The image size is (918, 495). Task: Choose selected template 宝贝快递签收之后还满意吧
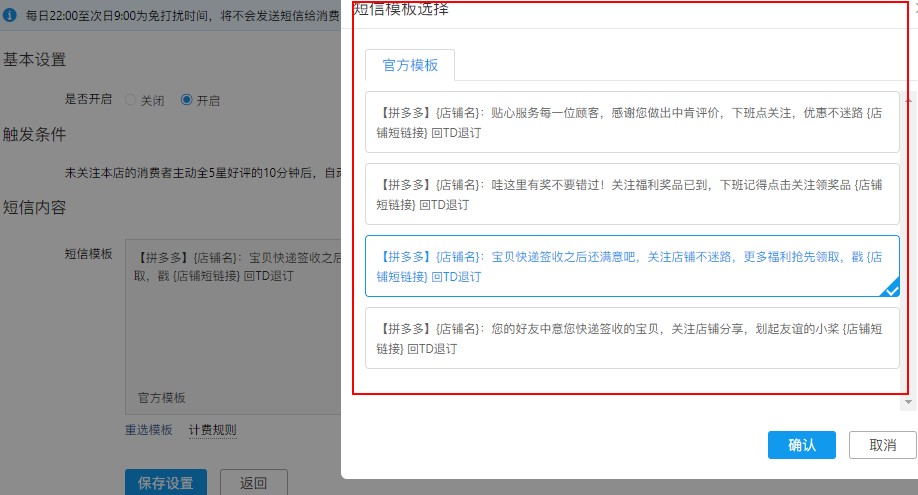pyautogui.click(x=632, y=267)
